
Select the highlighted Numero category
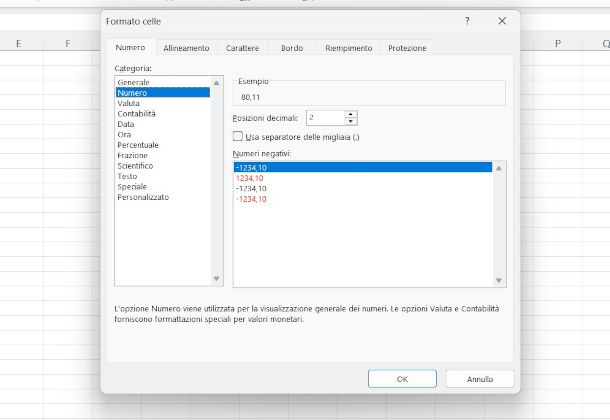[x=163, y=93]
